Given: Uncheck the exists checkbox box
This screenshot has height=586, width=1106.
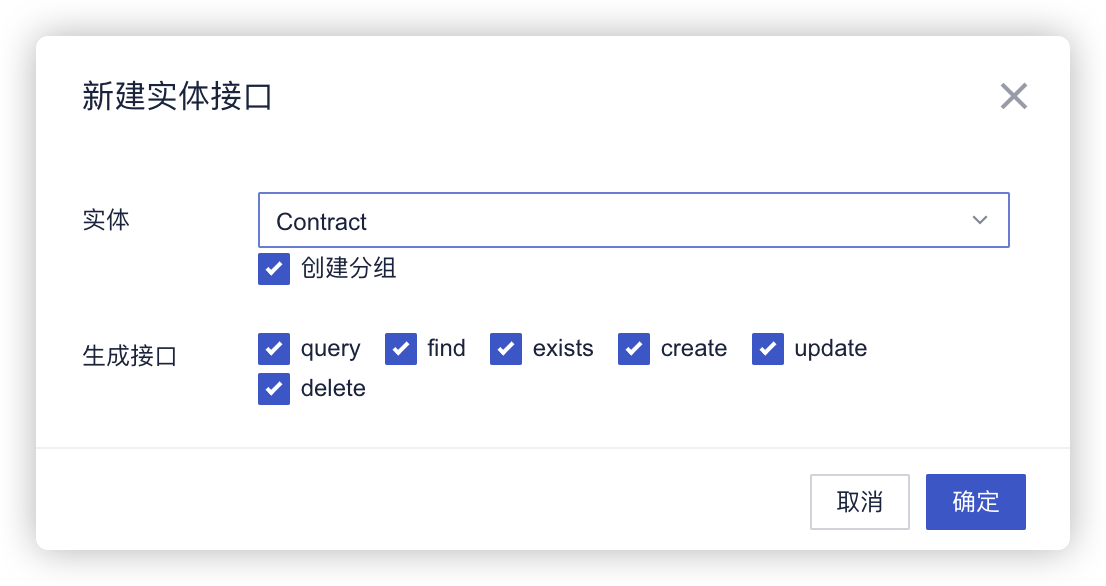Looking at the screenshot, I should (x=506, y=349).
